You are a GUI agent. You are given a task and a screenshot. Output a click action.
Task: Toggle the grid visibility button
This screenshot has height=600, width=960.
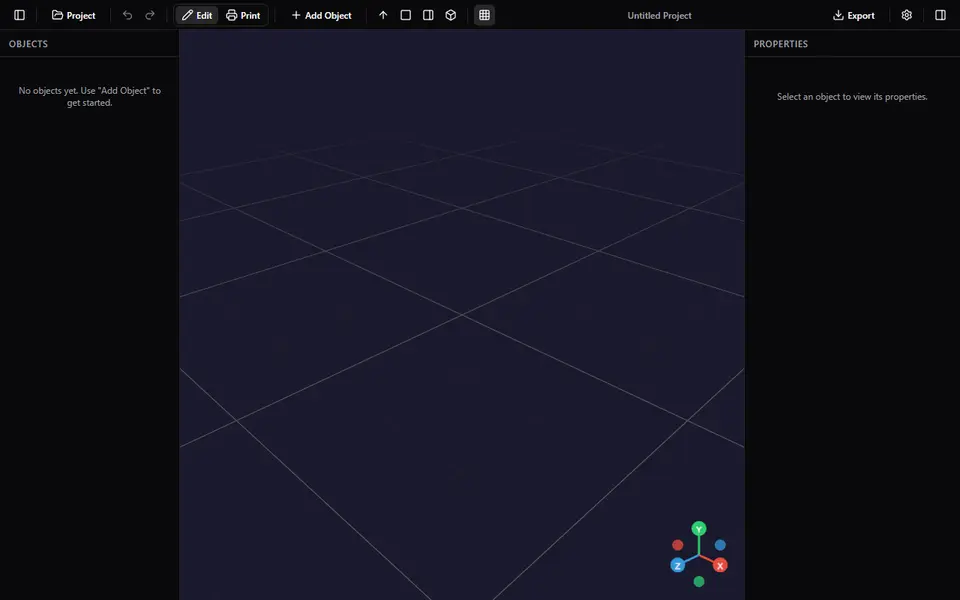[x=484, y=15]
